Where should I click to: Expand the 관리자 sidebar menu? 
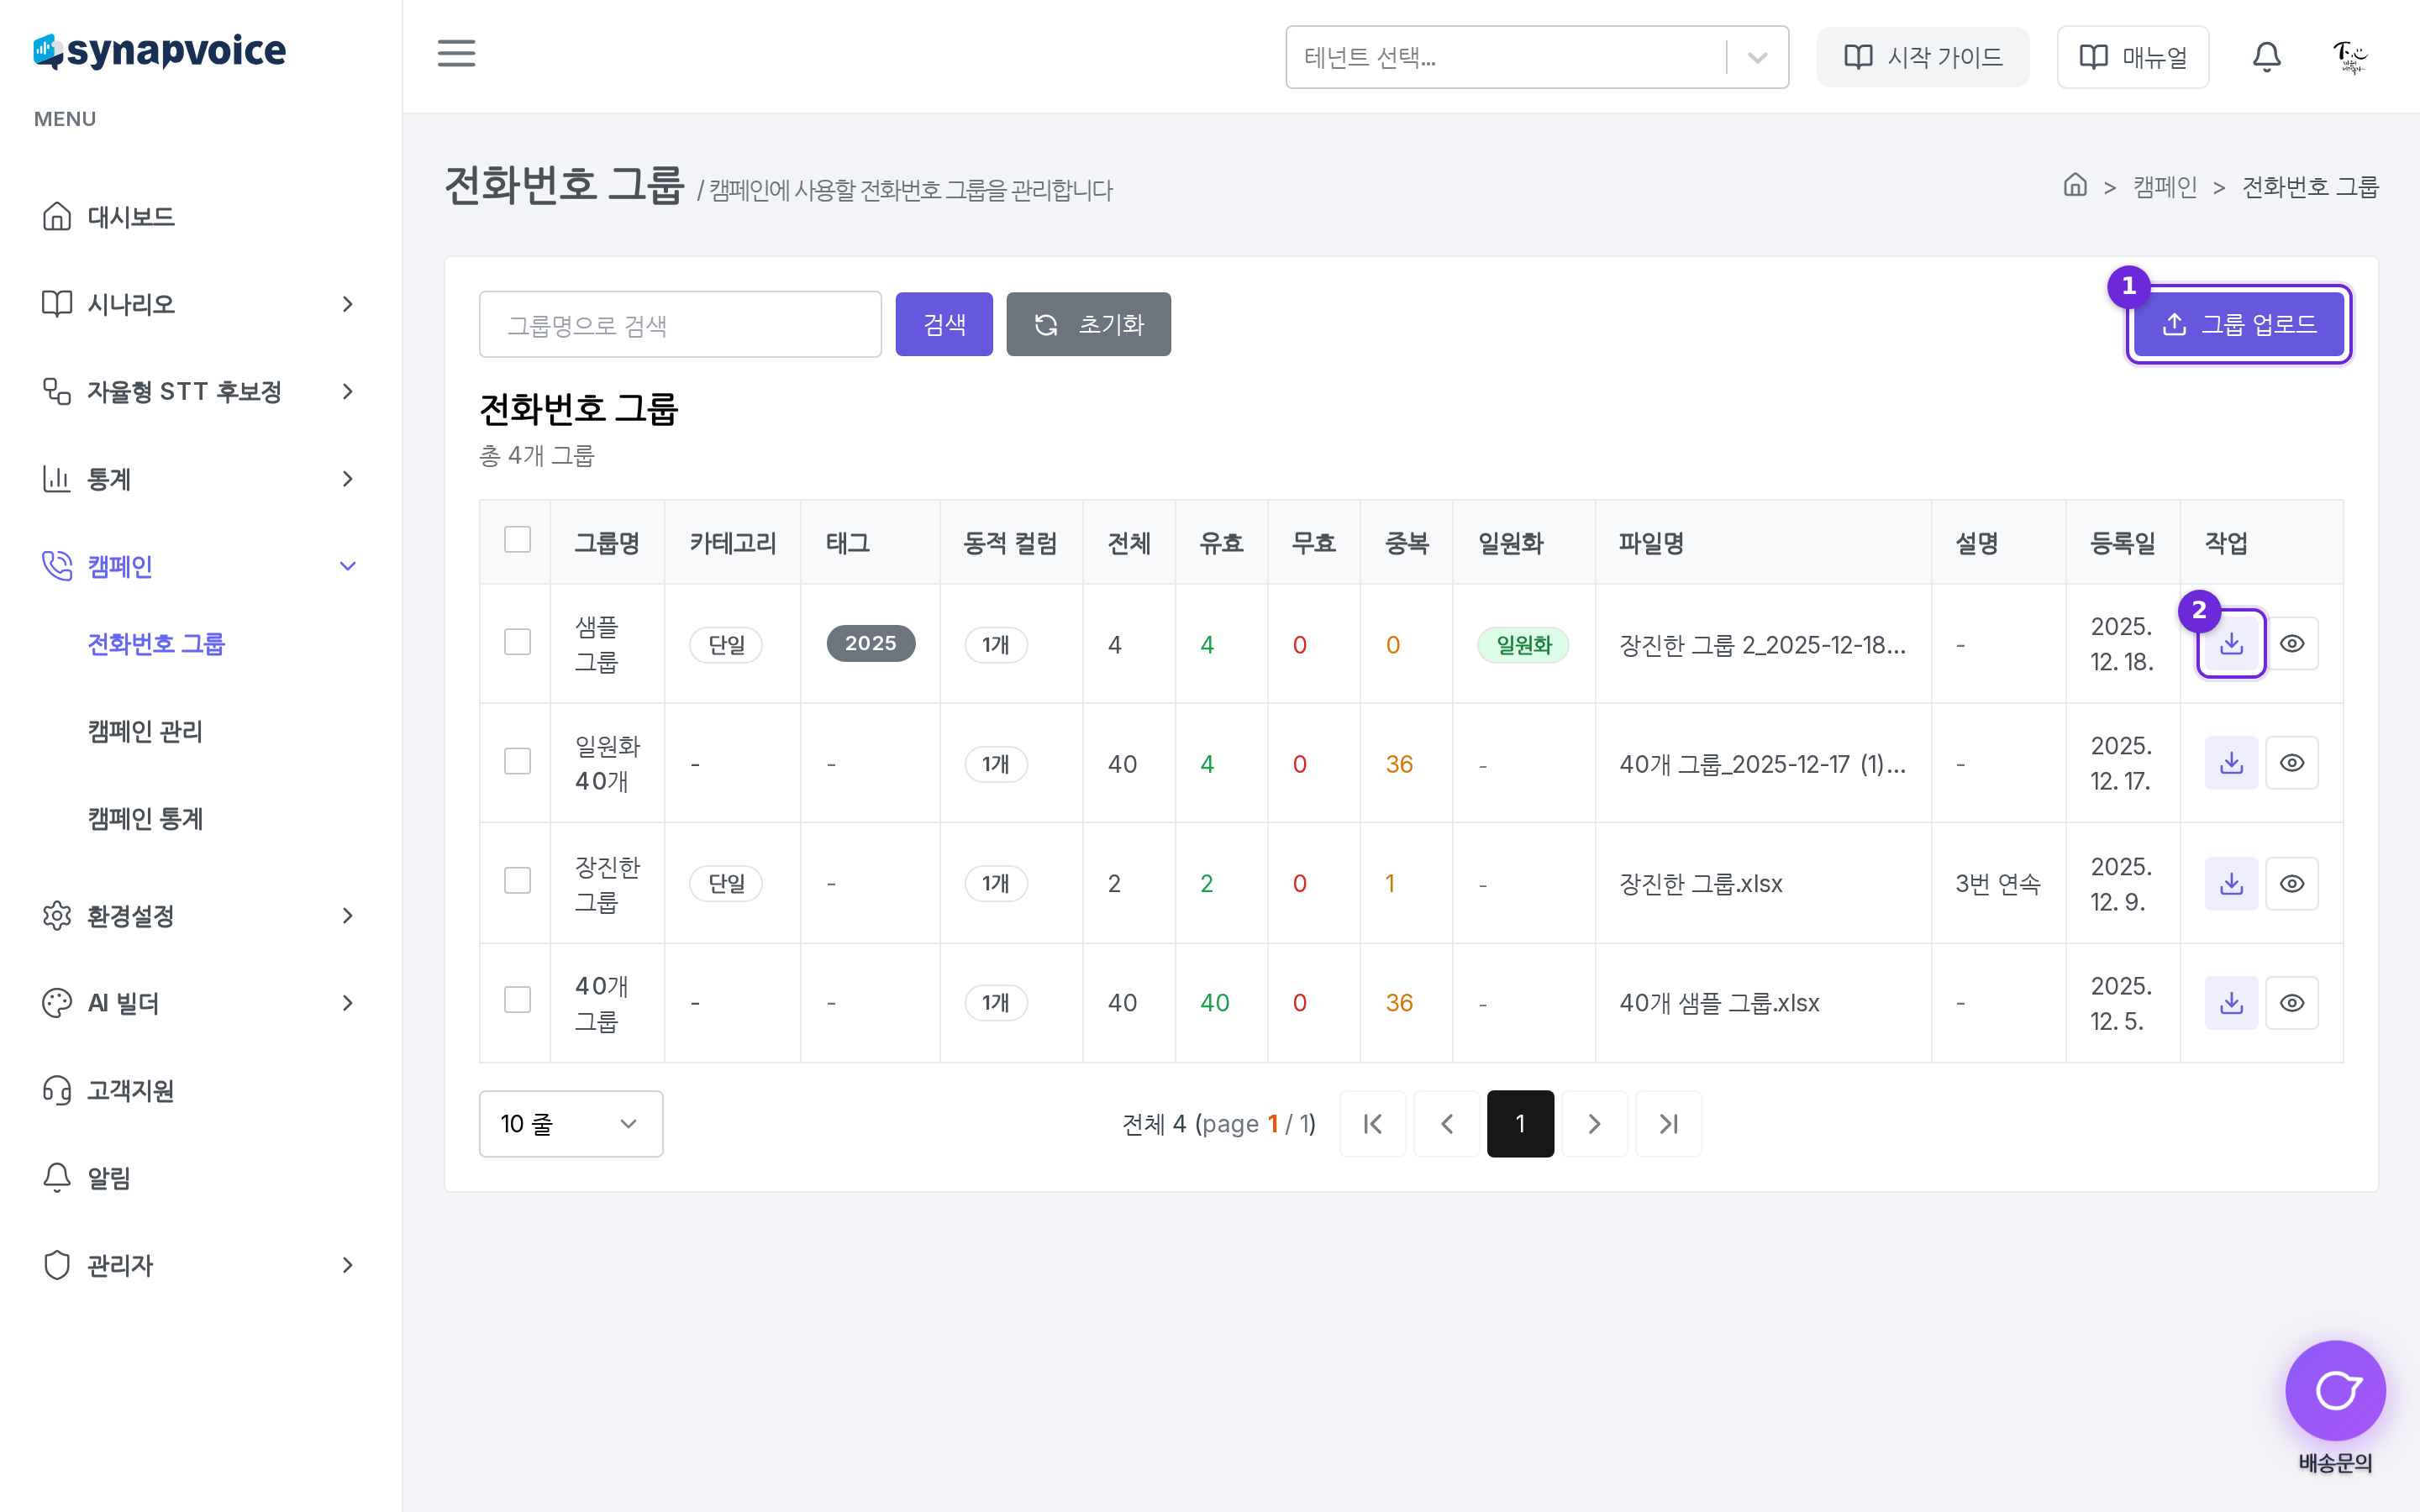[x=200, y=1265]
